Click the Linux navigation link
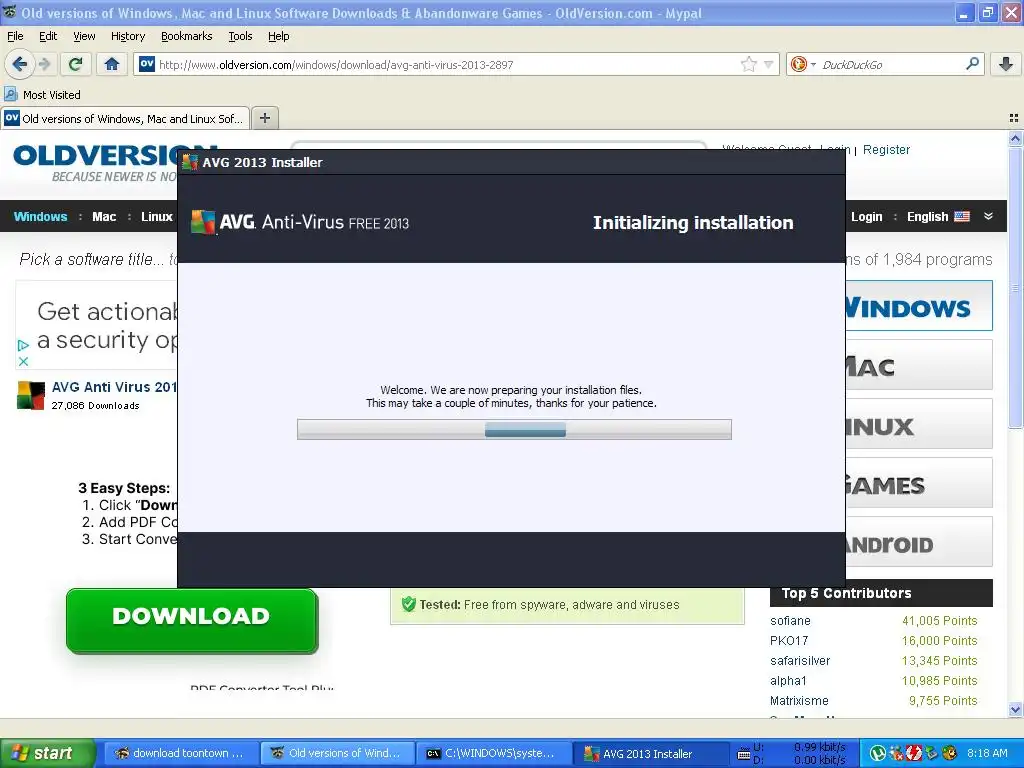Viewport: 1024px width, 768px height. 157,217
